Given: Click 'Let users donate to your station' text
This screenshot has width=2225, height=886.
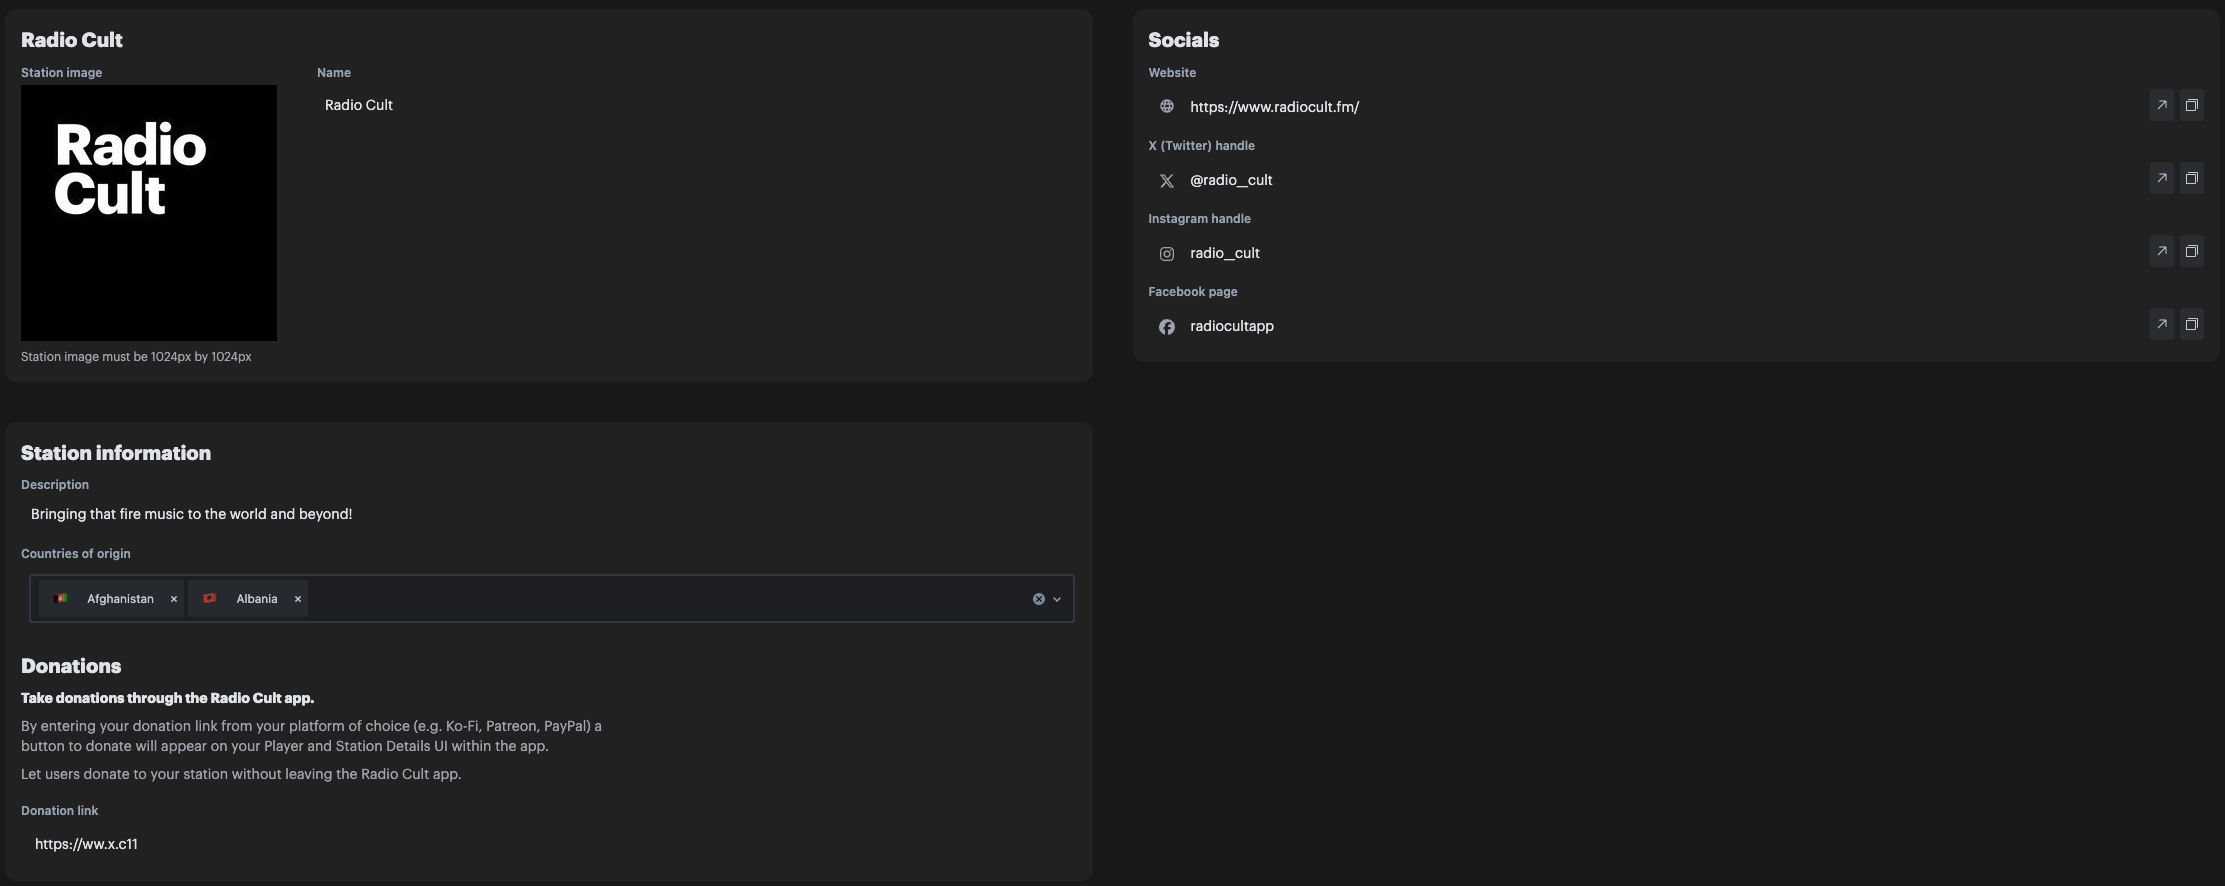Looking at the screenshot, I should (x=241, y=774).
